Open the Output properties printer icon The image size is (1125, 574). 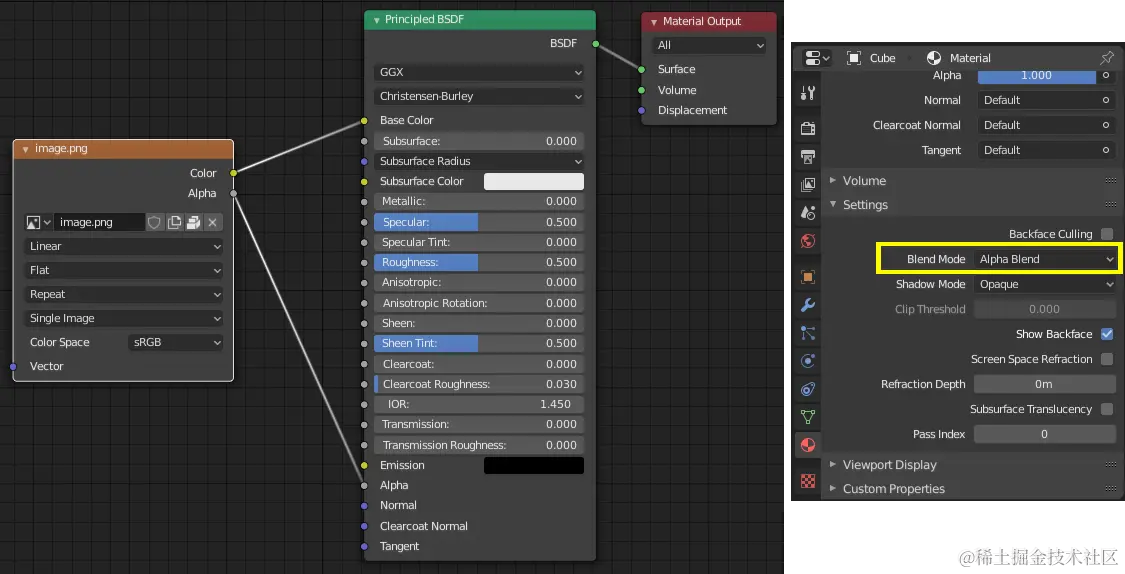pos(808,156)
